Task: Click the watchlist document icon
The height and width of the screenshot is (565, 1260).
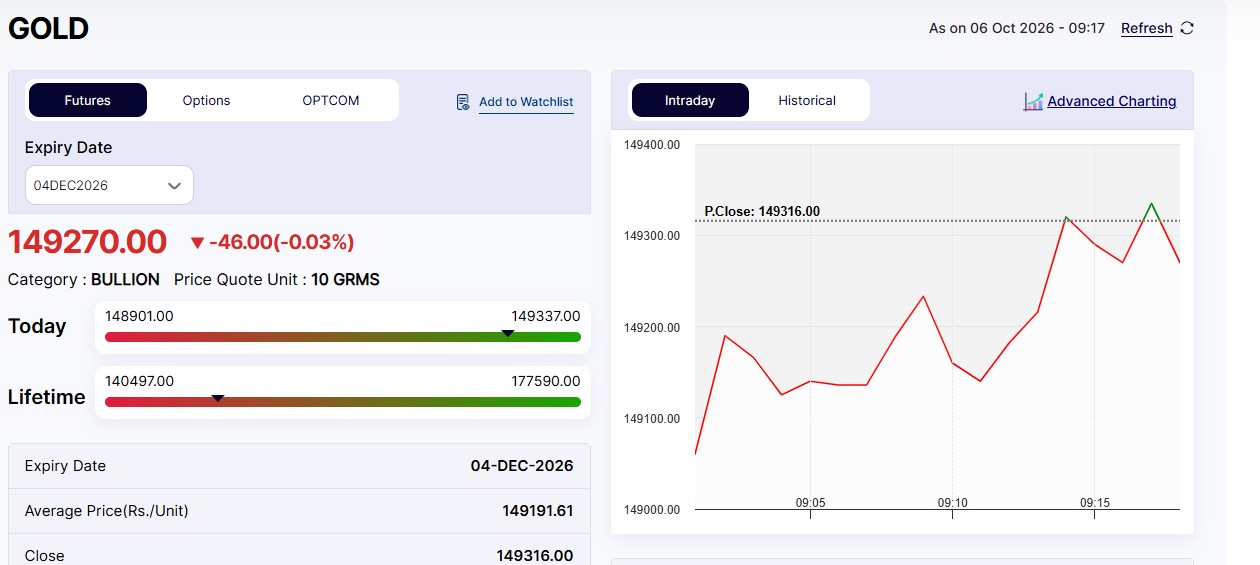Action: click(x=463, y=102)
